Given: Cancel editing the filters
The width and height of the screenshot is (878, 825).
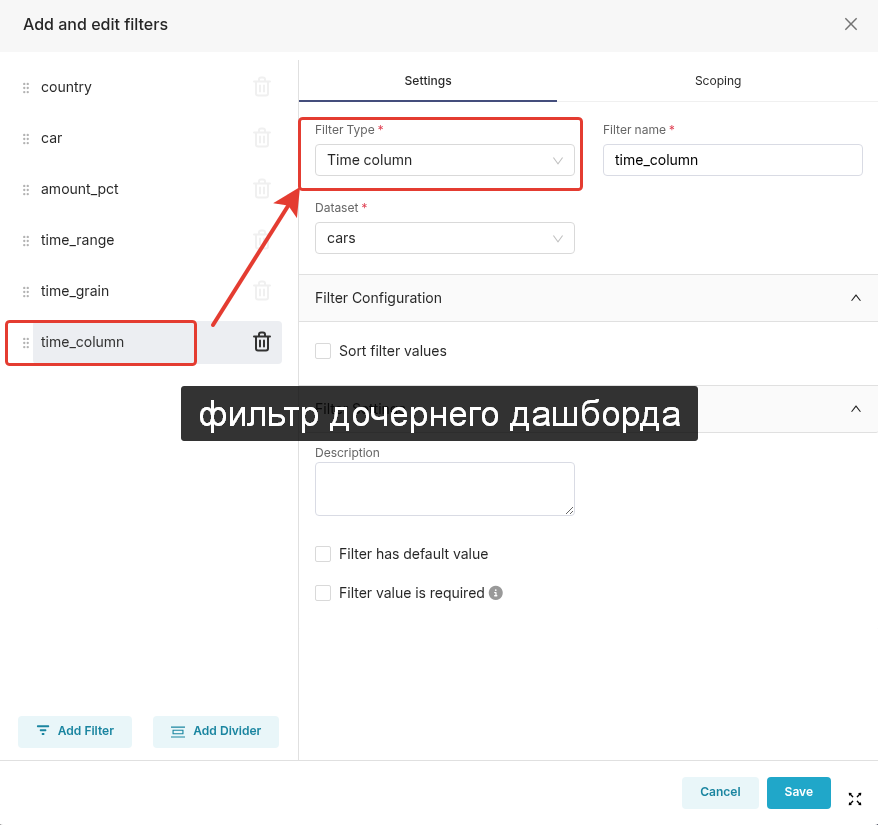Looking at the screenshot, I should pyautogui.click(x=720, y=792).
